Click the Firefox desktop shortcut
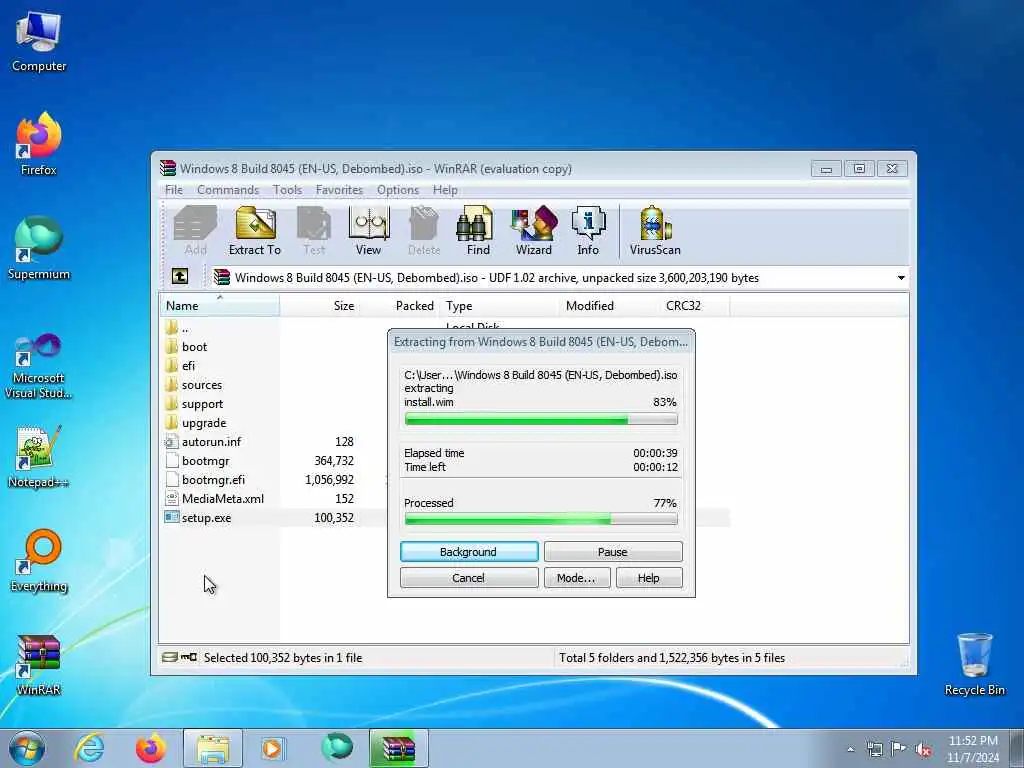The width and height of the screenshot is (1024, 768). coord(39,144)
